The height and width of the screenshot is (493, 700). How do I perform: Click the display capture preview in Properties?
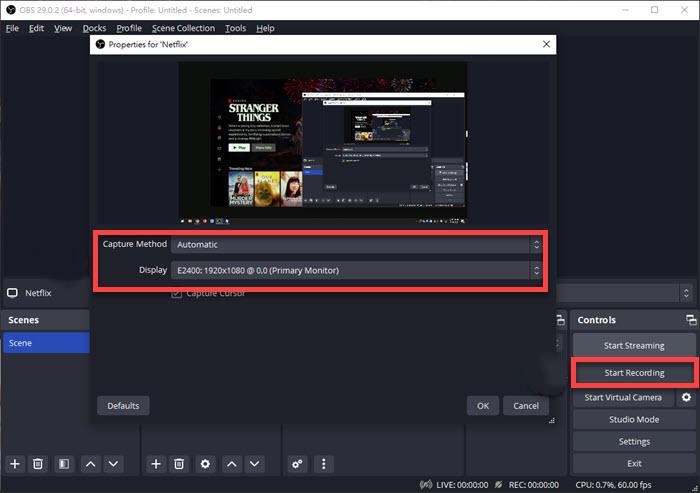[x=323, y=142]
